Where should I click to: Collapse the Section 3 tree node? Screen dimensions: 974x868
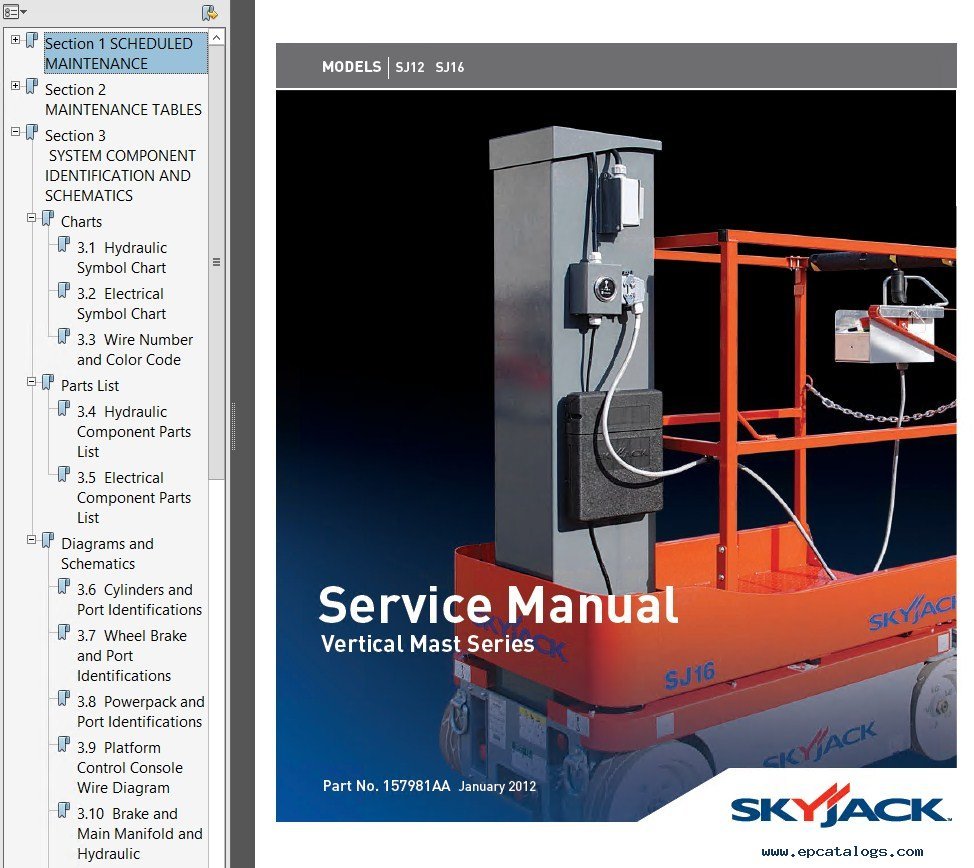coord(16,132)
